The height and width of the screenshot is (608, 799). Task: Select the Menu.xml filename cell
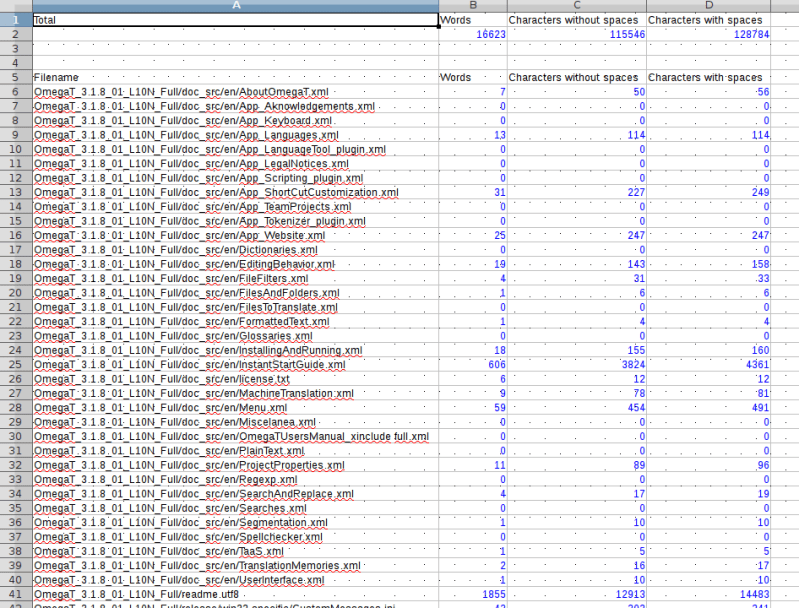pyautogui.click(x=235, y=408)
